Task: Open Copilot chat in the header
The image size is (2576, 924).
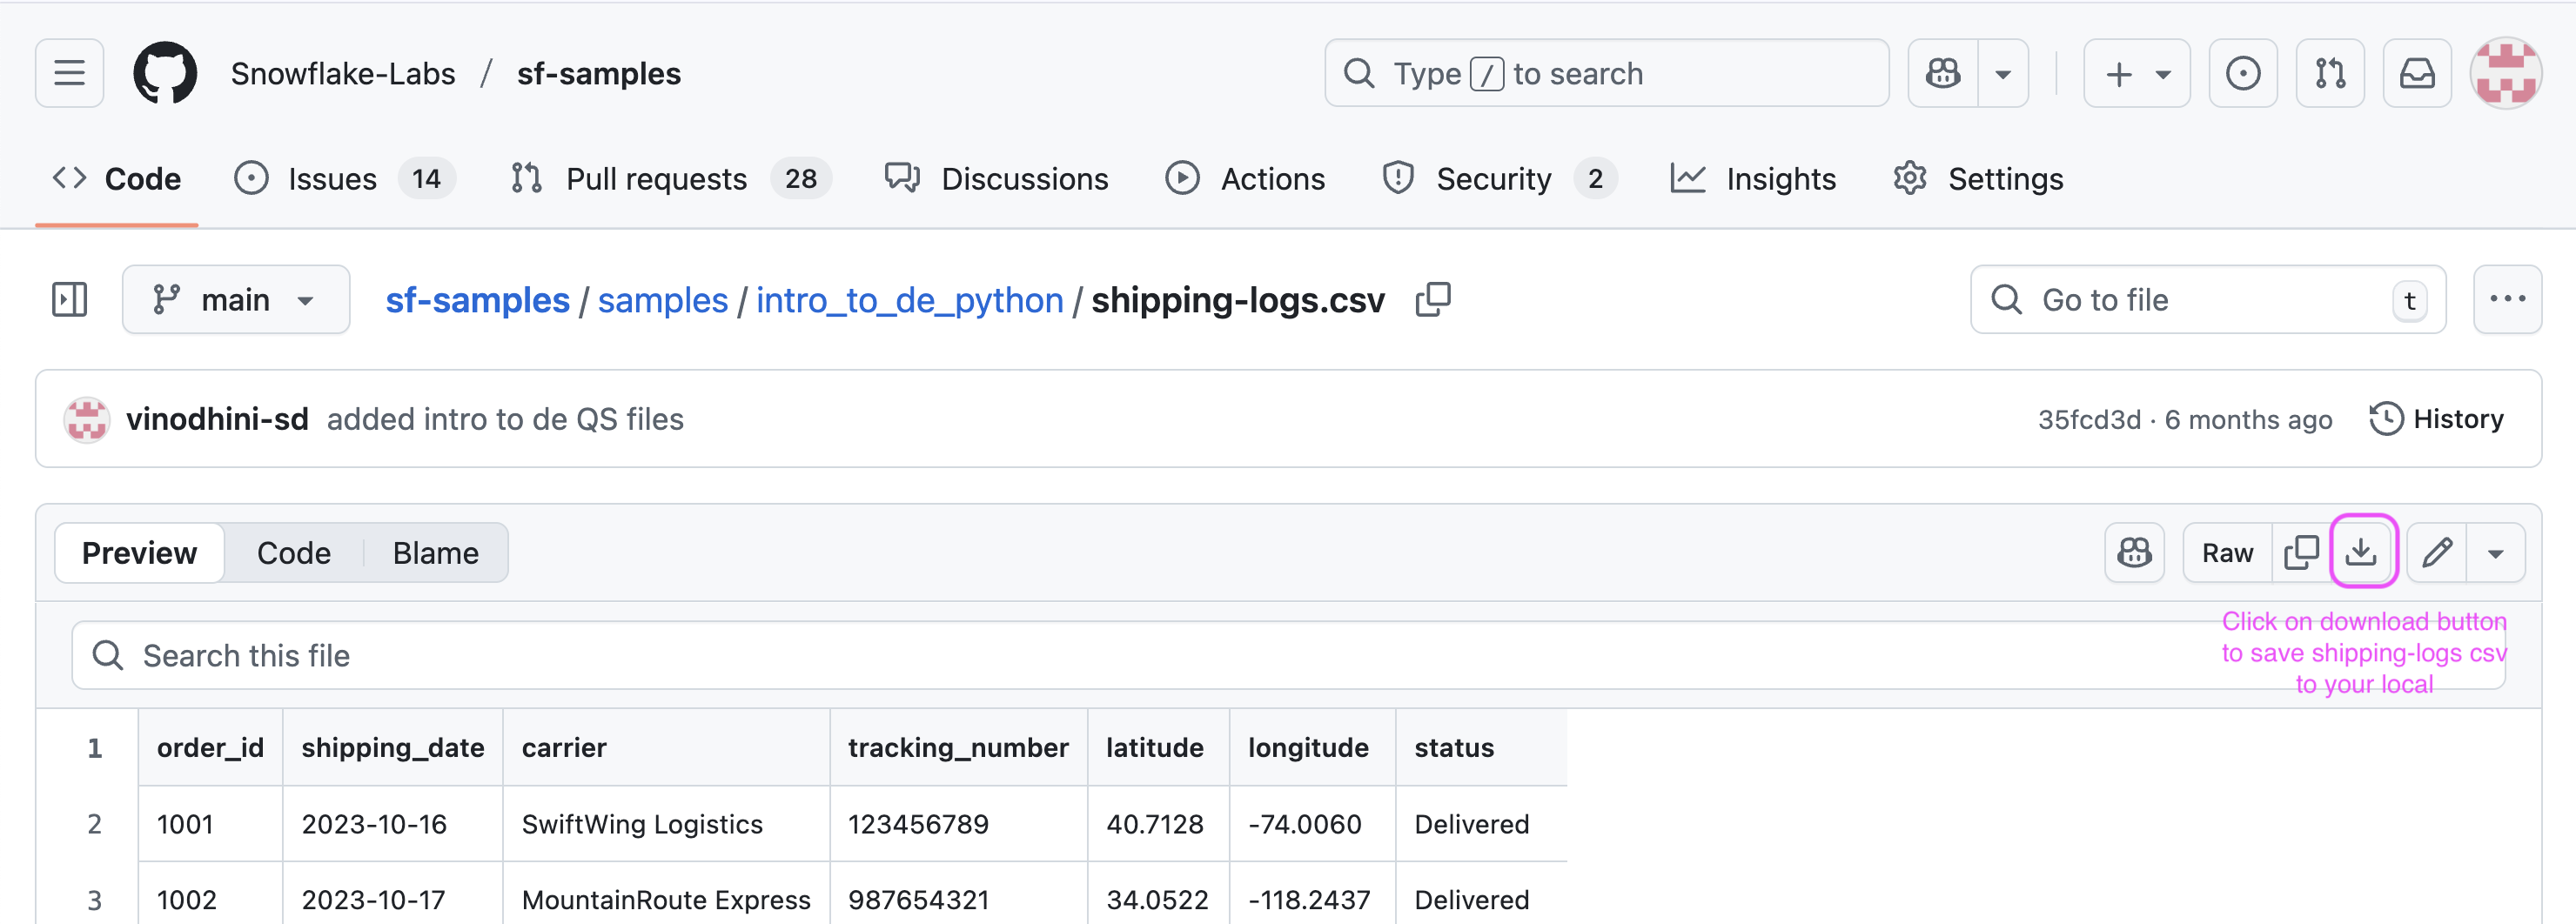Action: click(1943, 73)
